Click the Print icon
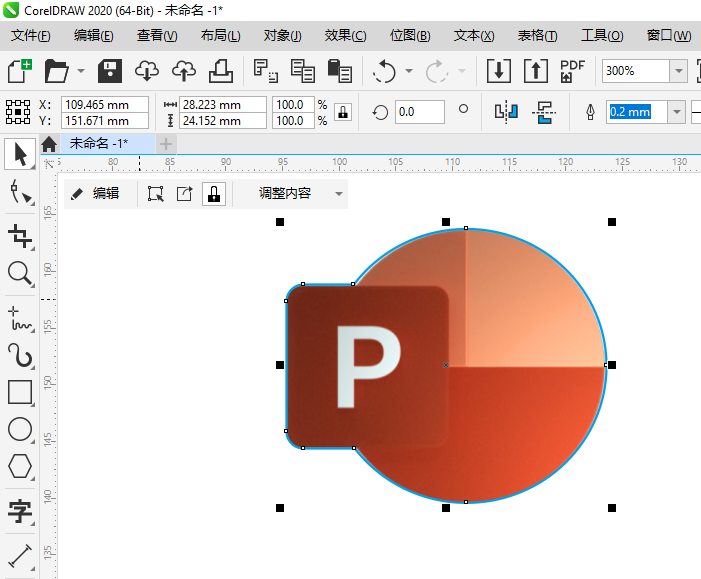This screenshot has width=701, height=579. (221, 71)
